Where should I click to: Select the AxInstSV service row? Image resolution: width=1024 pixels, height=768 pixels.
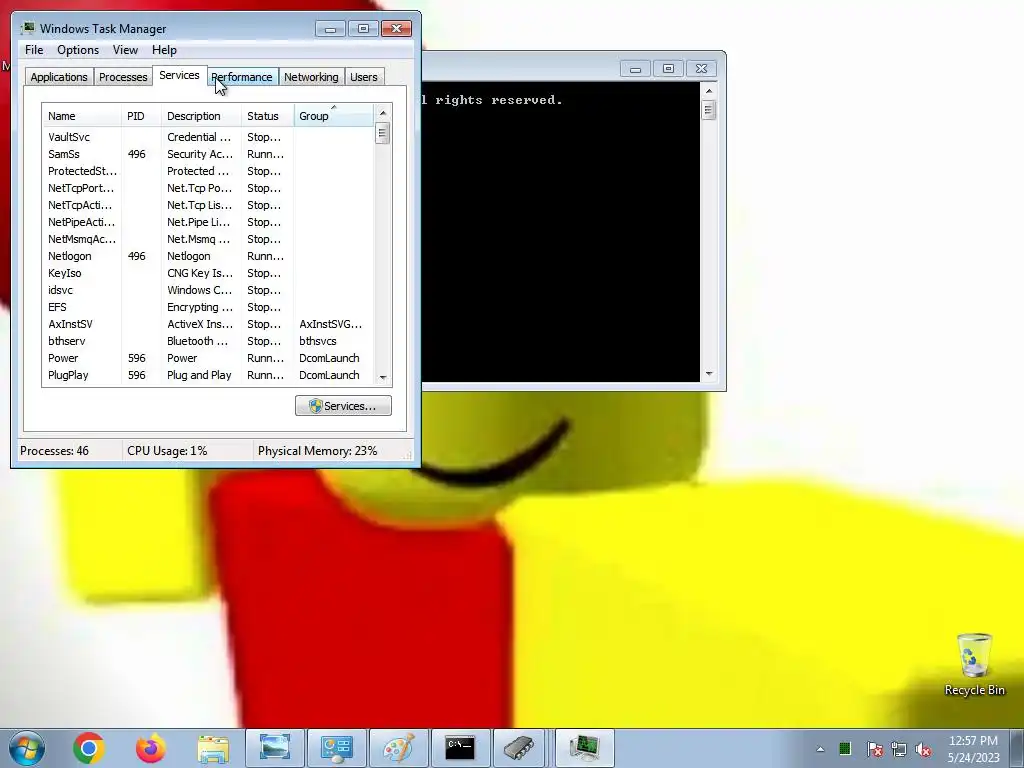[208, 324]
